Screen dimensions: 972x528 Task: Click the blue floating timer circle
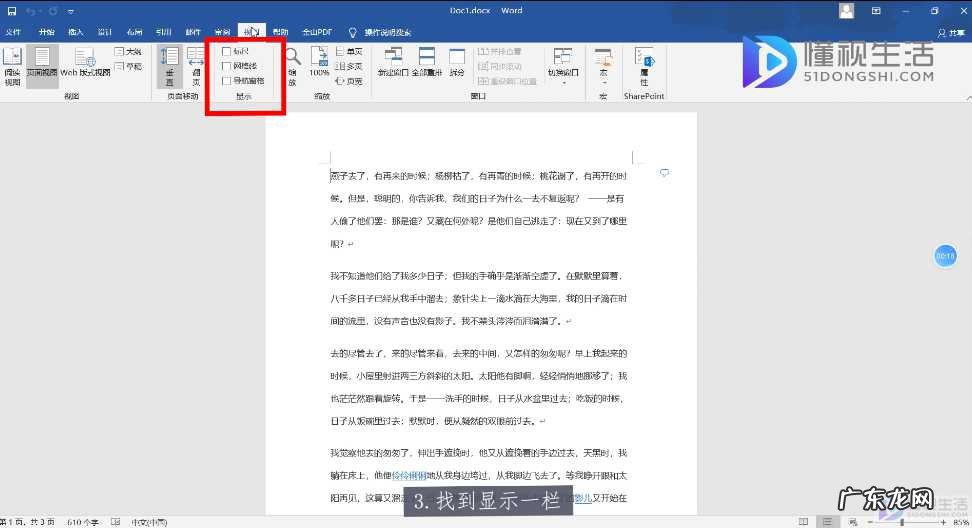tap(945, 256)
